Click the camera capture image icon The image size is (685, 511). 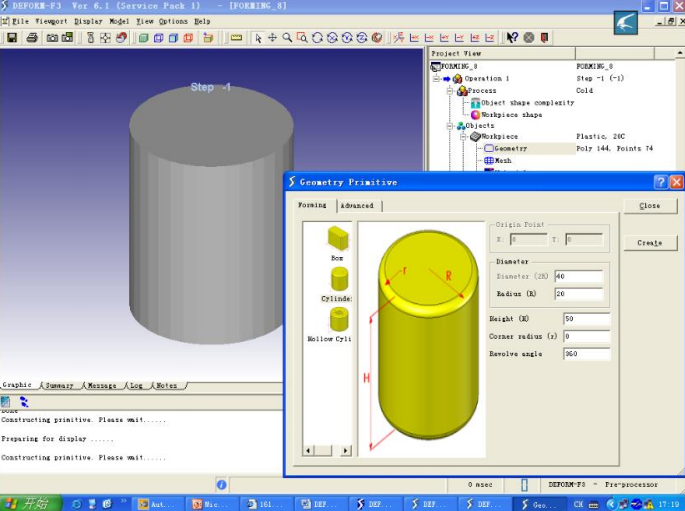point(52,38)
